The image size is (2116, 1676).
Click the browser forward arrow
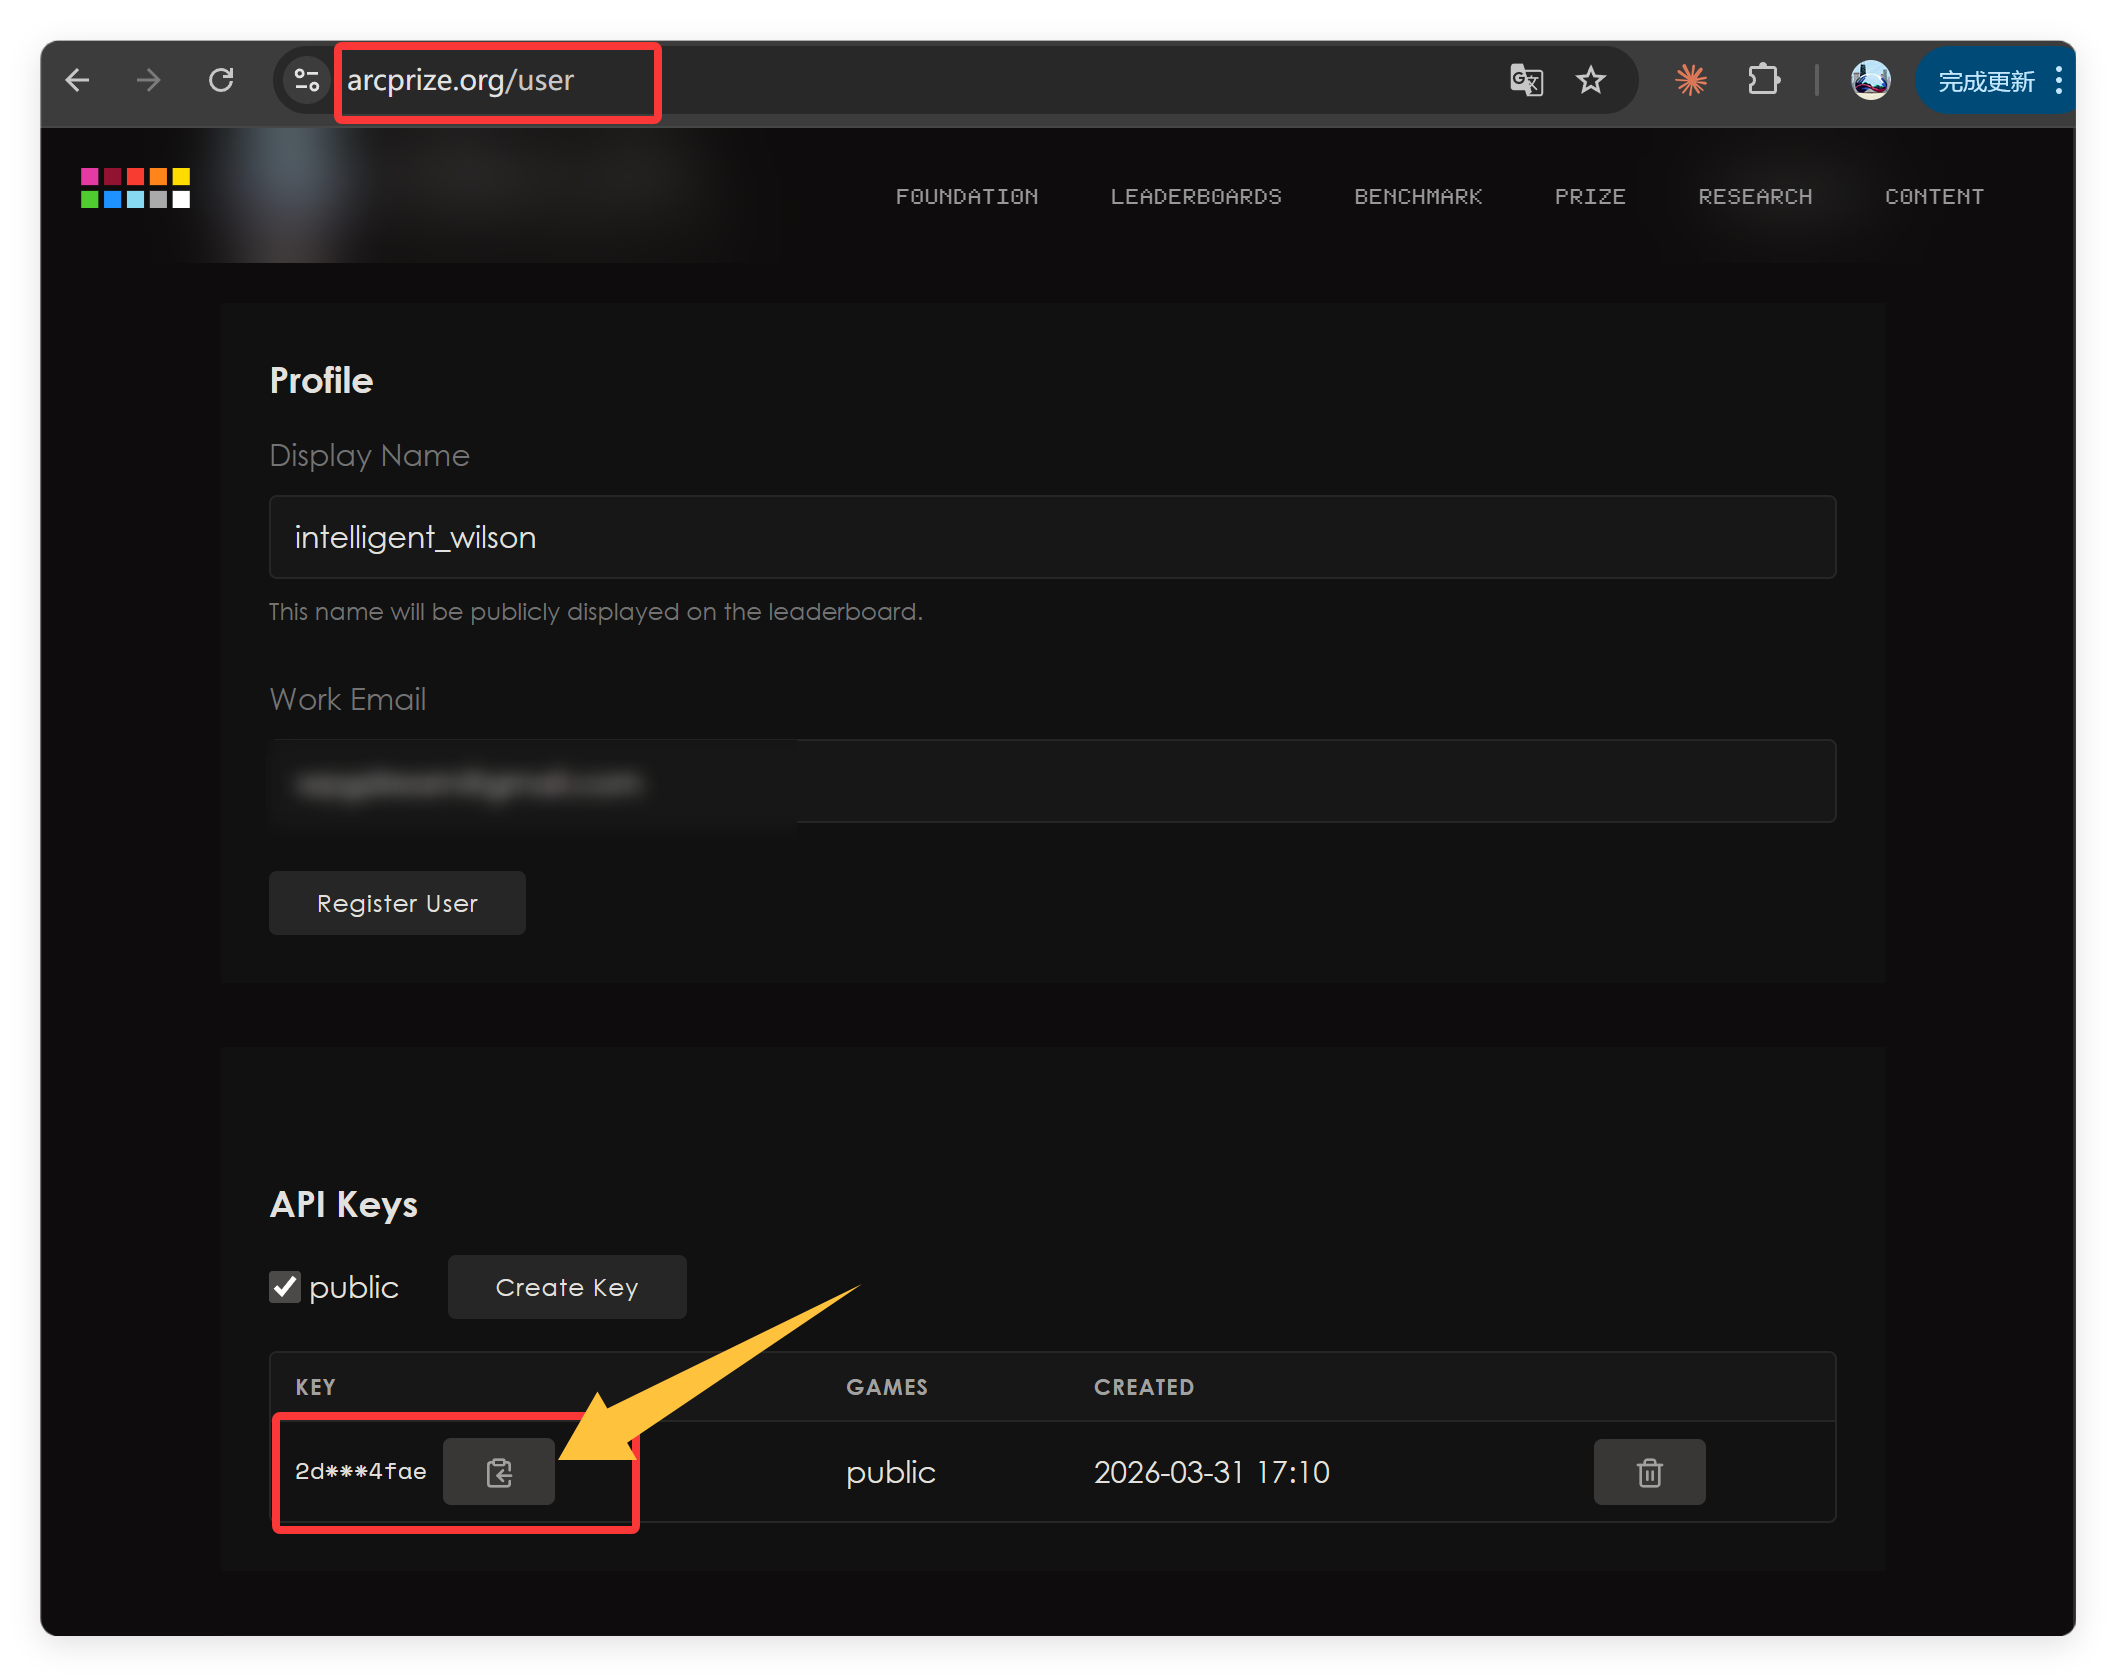149,80
